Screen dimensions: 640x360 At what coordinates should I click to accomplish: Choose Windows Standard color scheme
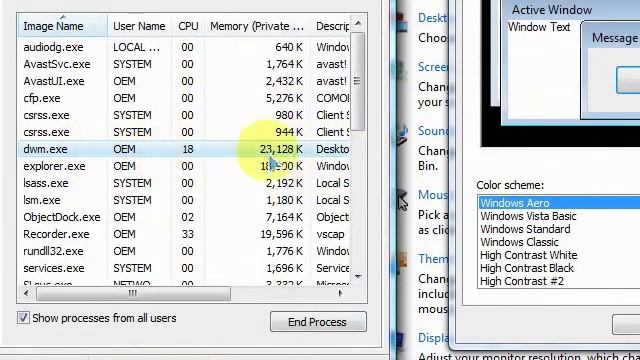point(560,229)
